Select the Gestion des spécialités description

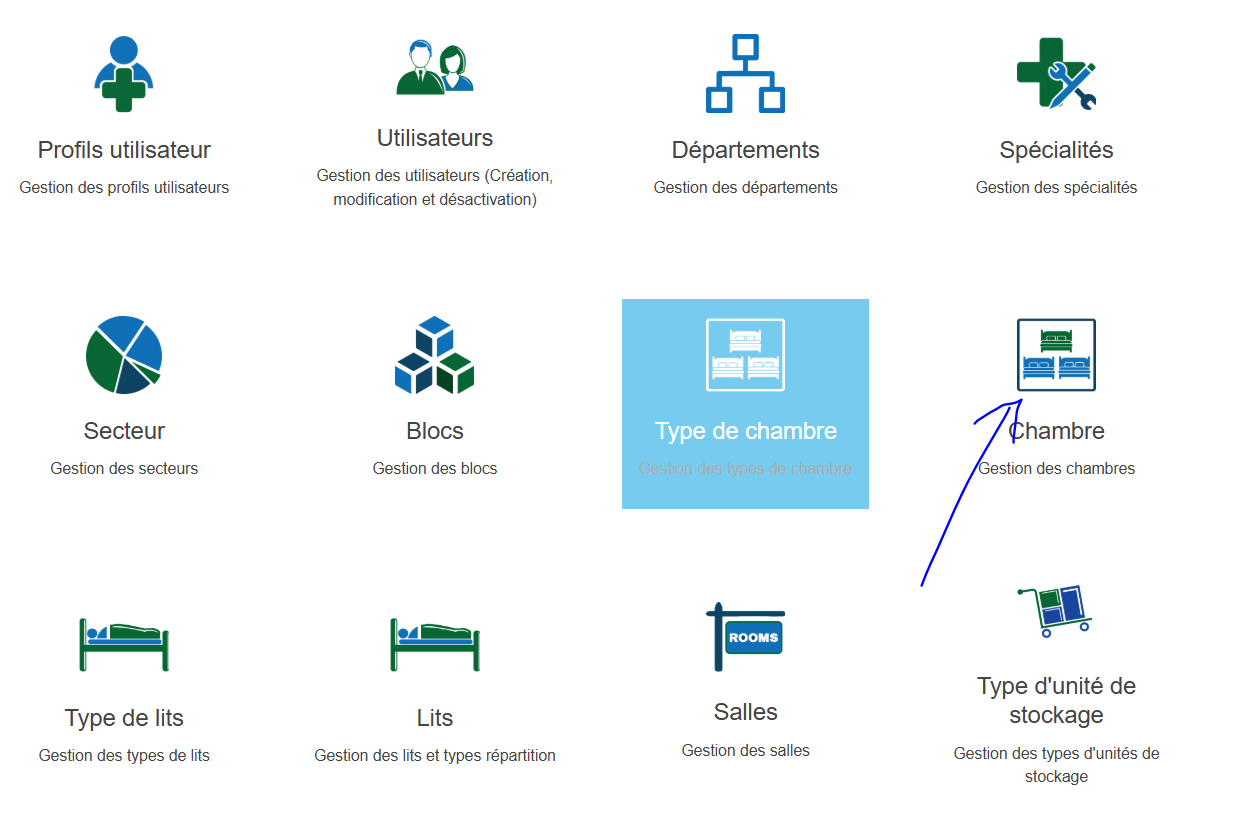pos(1056,187)
